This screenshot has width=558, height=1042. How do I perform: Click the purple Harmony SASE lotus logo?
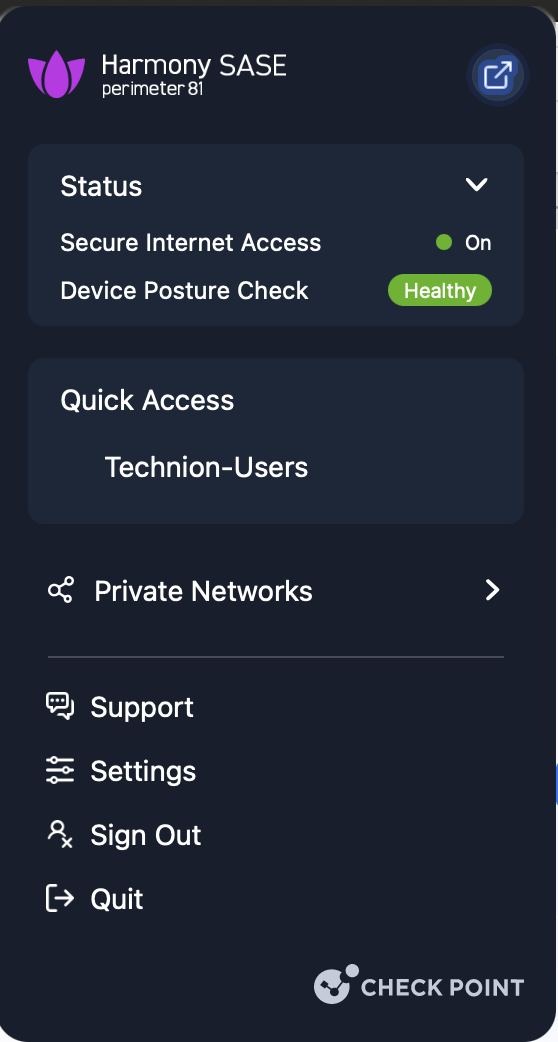tap(56, 74)
